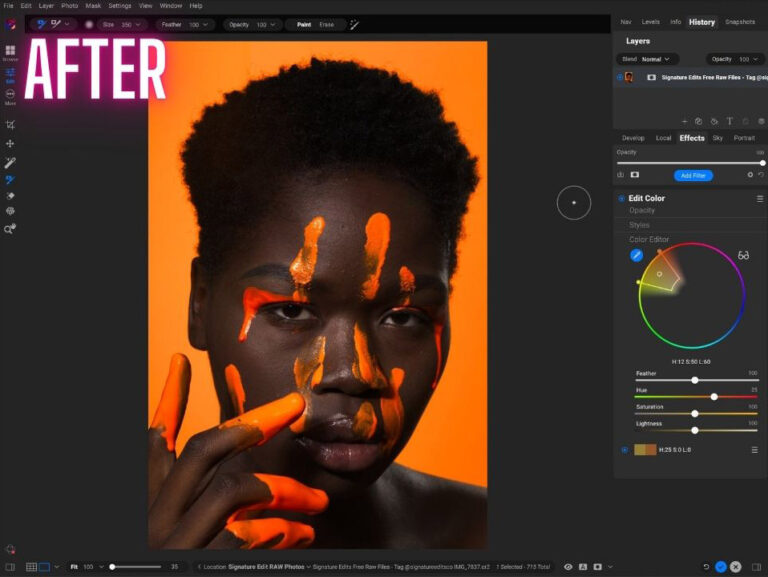This screenshot has width=768, height=577.
Task: Add a new layer with plus icon
Action: (684, 121)
